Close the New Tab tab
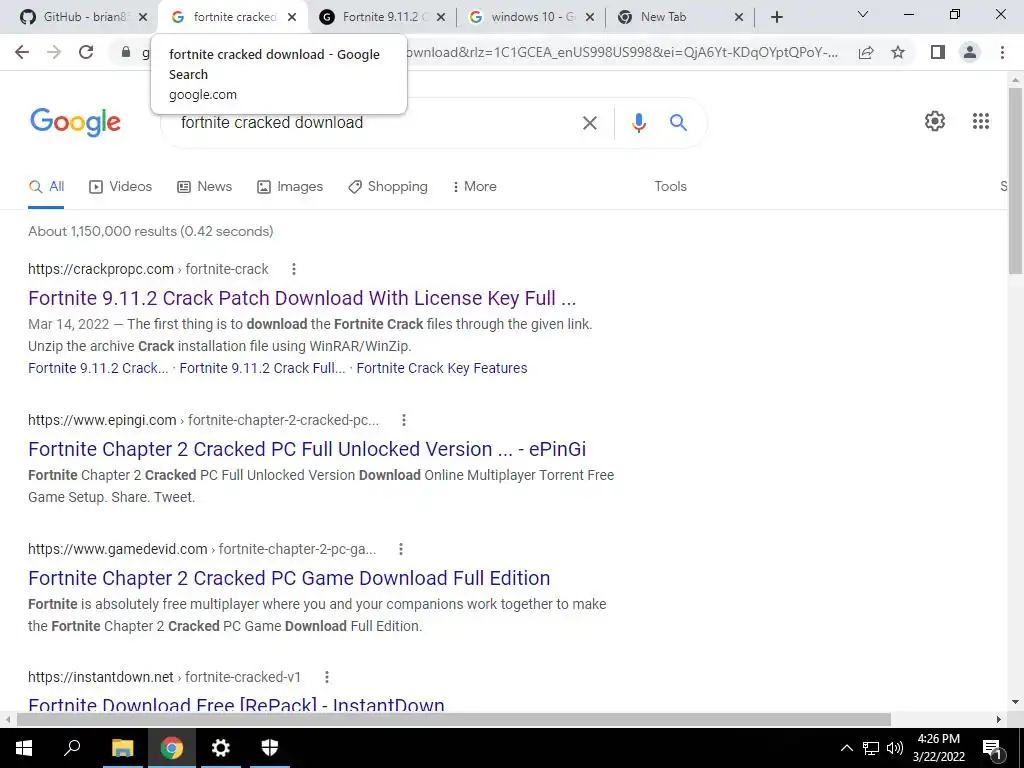Viewport: 1024px width, 768px height. (x=739, y=18)
